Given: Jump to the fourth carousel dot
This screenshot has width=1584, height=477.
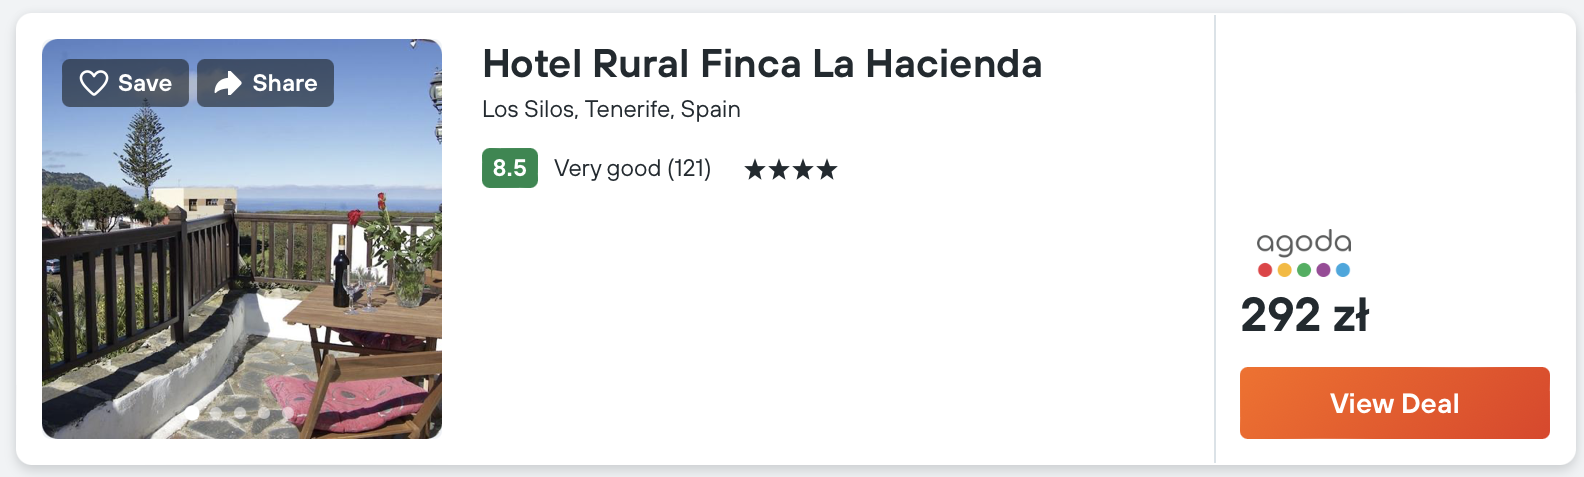Looking at the screenshot, I should 264,412.
